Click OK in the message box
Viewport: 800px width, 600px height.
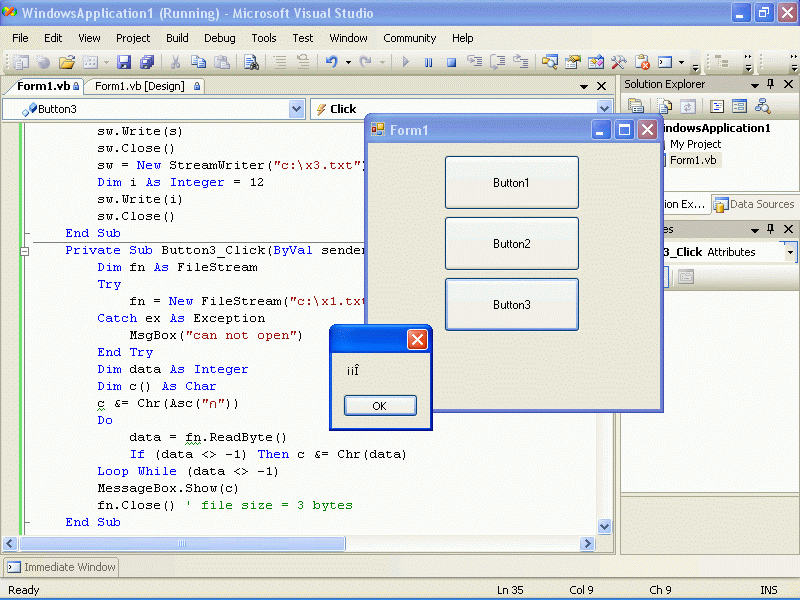pos(380,406)
